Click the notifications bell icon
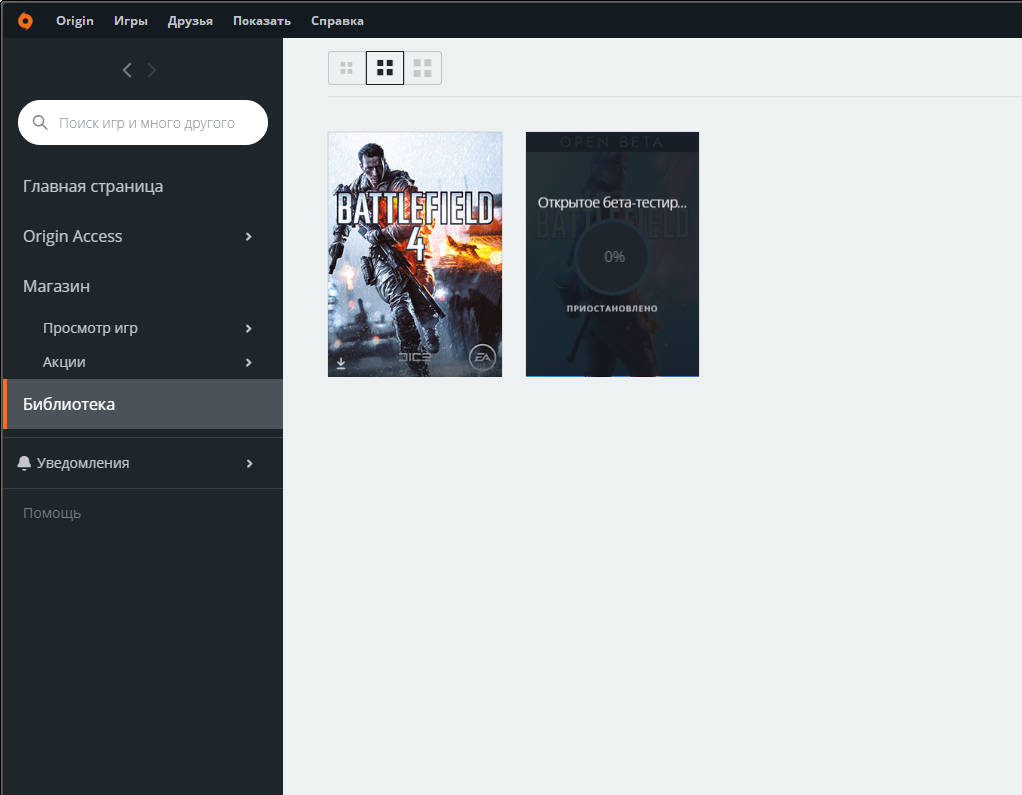 pos(24,463)
